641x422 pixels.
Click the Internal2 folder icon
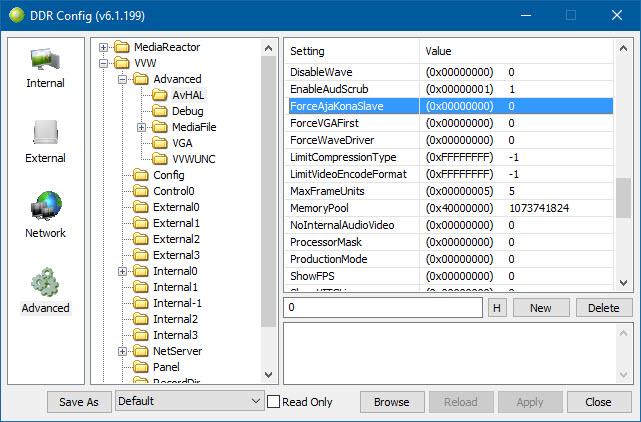point(141,319)
